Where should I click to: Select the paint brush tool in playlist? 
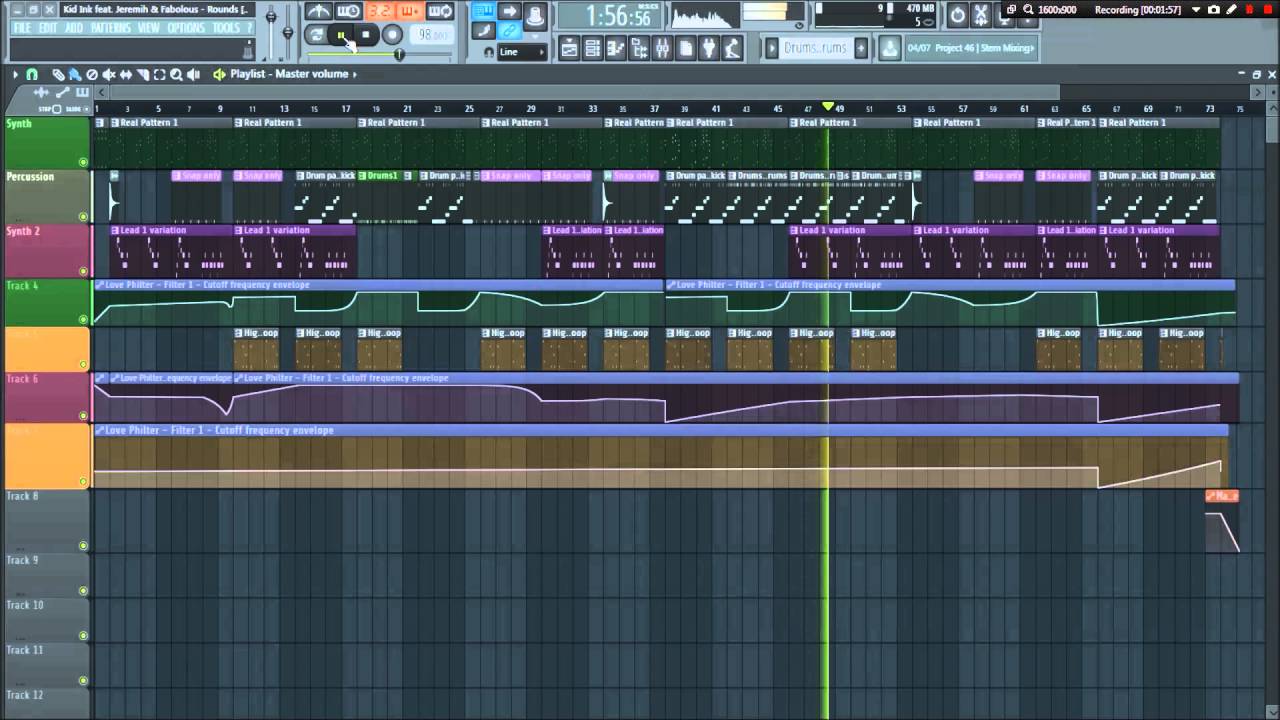(x=75, y=74)
